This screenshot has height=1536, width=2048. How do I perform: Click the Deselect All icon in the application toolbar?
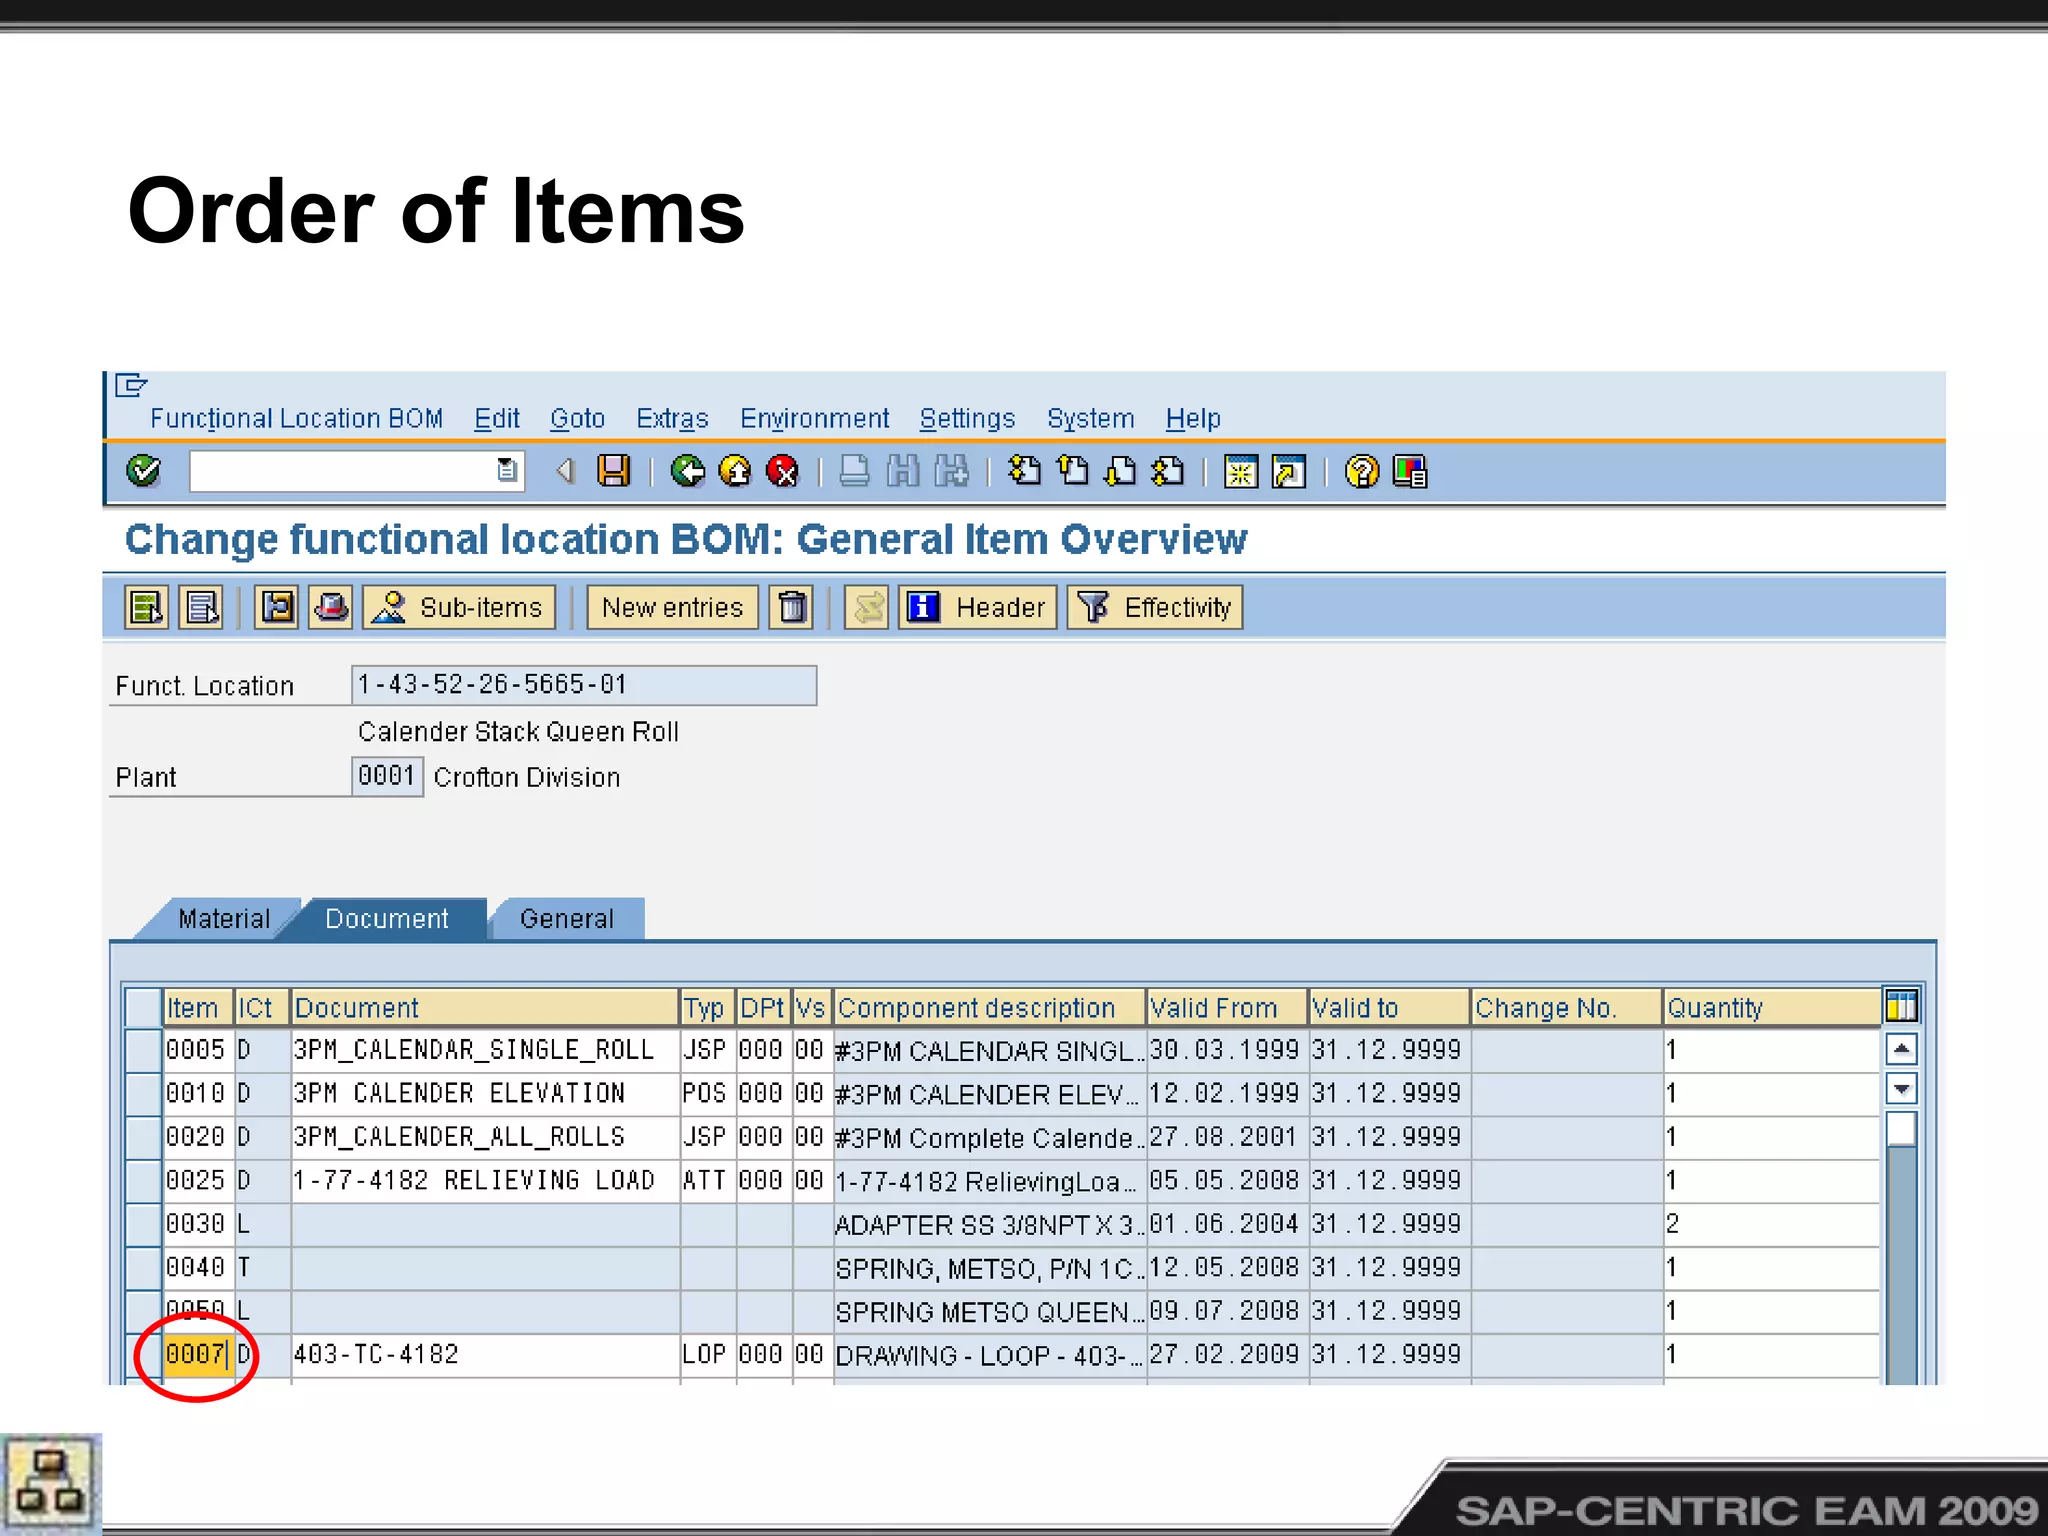[201, 607]
